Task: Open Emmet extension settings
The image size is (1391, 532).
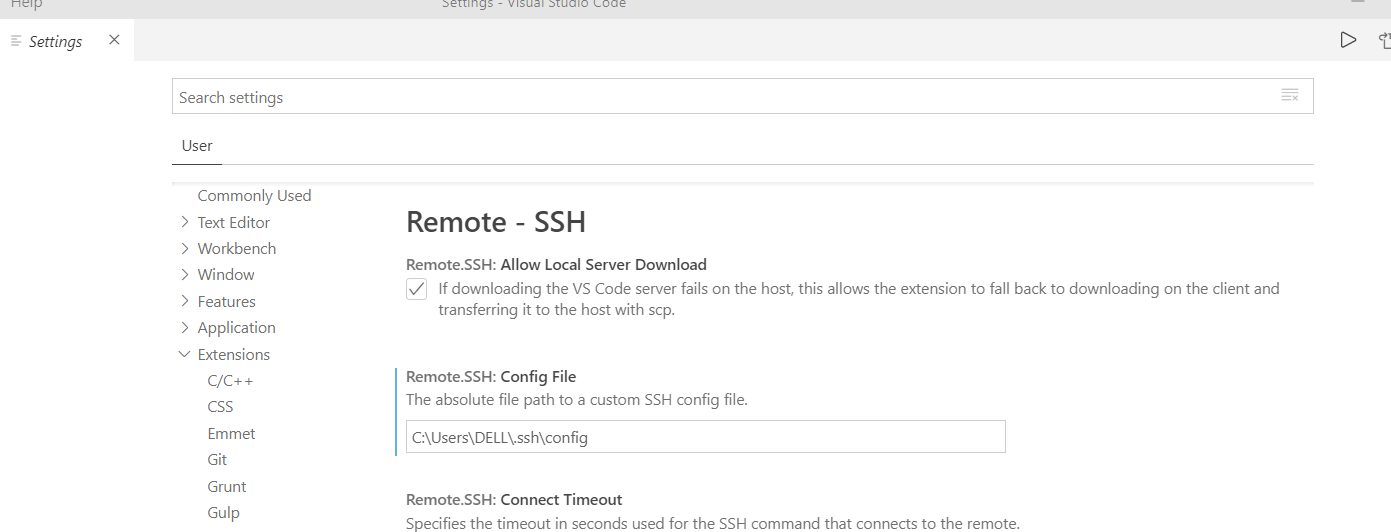Action: click(x=231, y=433)
